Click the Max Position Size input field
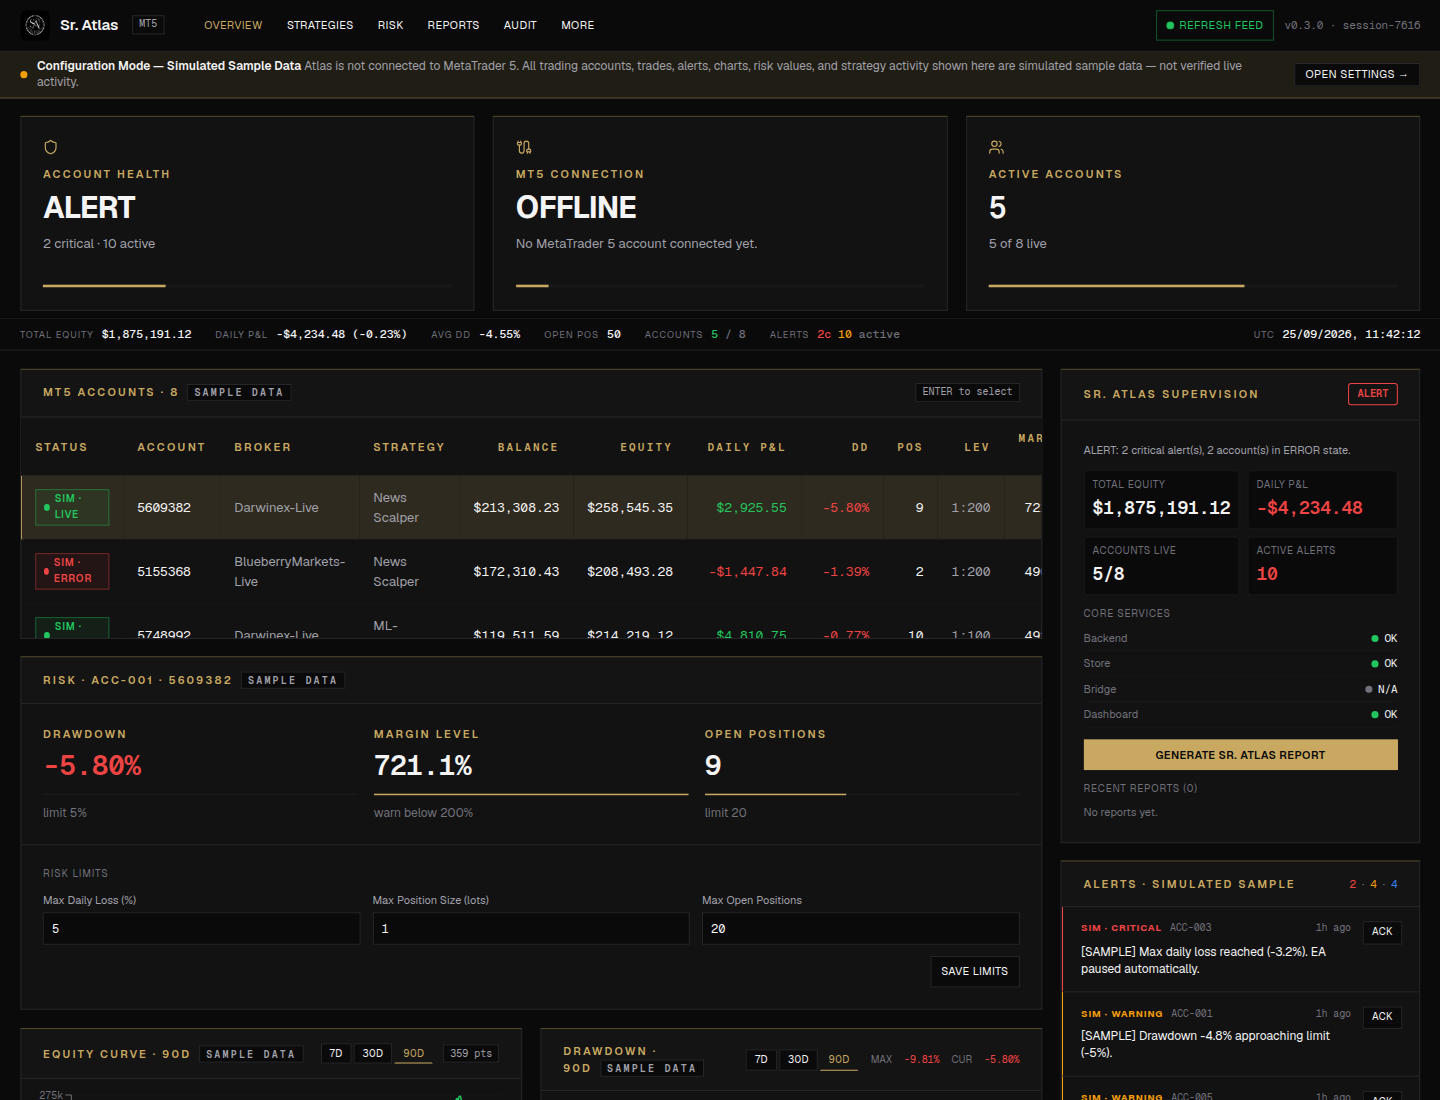This screenshot has width=1440, height=1100. pyautogui.click(x=531, y=928)
